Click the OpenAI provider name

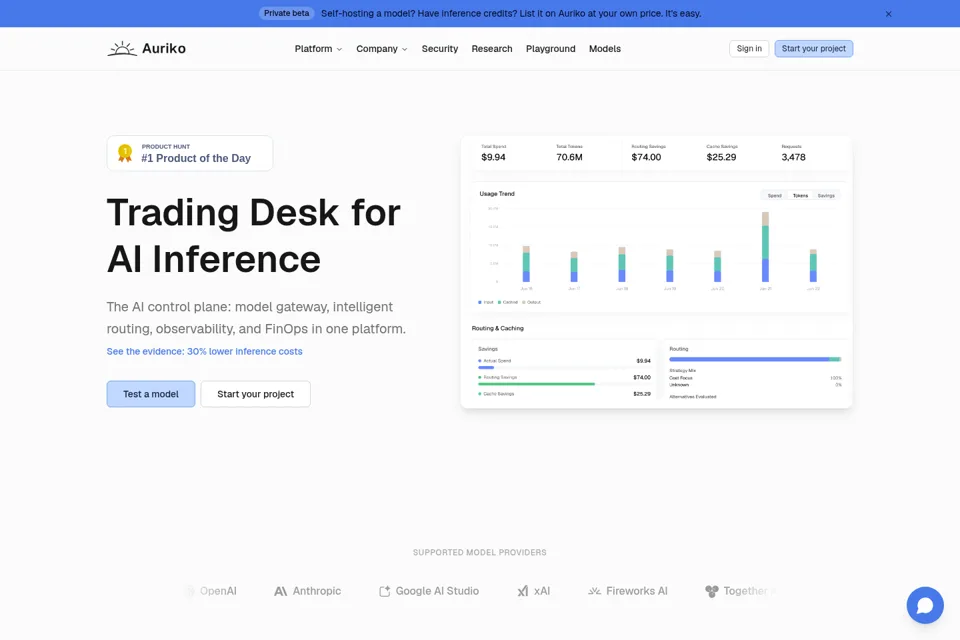tap(218, 591)
